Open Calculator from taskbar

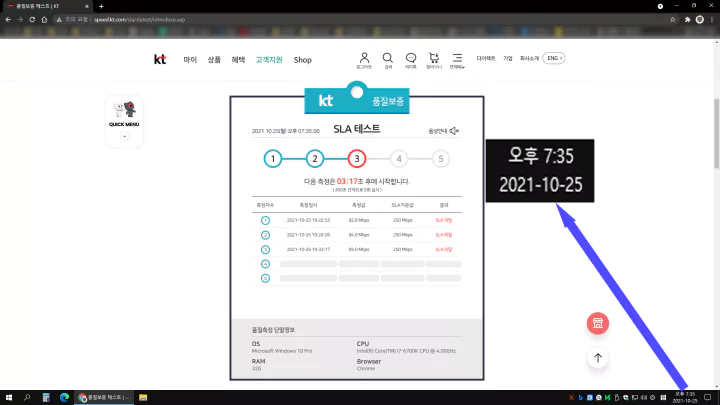click(46, 398)
